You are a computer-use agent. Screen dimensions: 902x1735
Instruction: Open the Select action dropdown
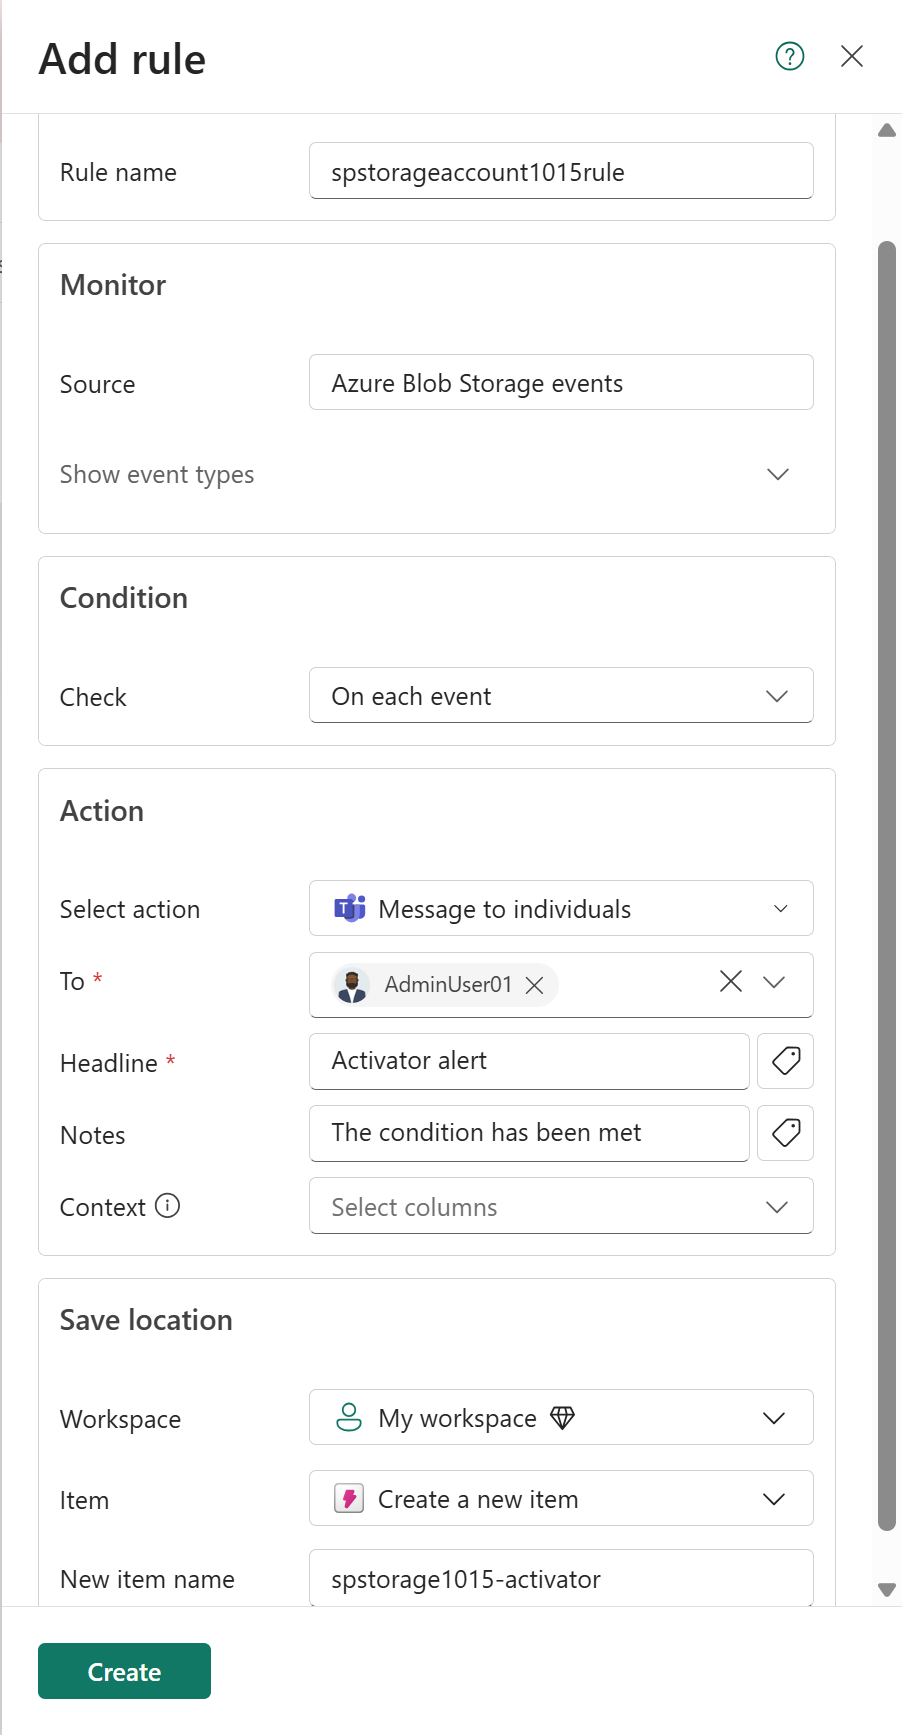(x=561, y=908)
